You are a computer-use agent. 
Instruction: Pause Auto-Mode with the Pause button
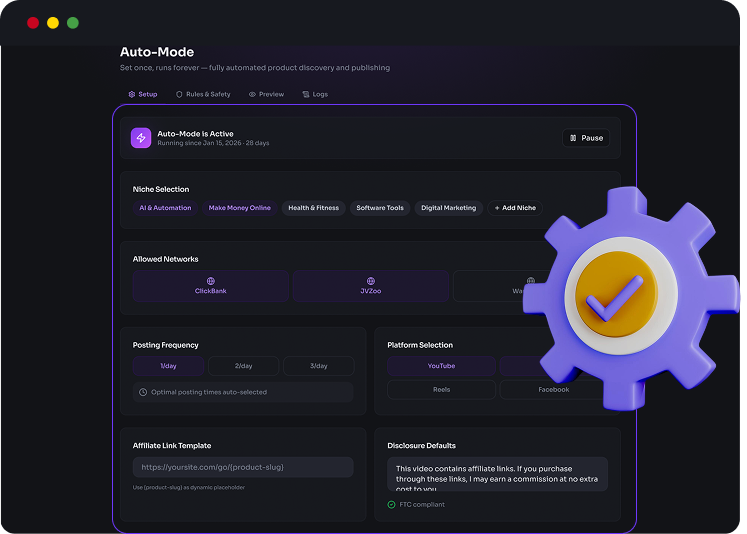click(x=586, y=138)
